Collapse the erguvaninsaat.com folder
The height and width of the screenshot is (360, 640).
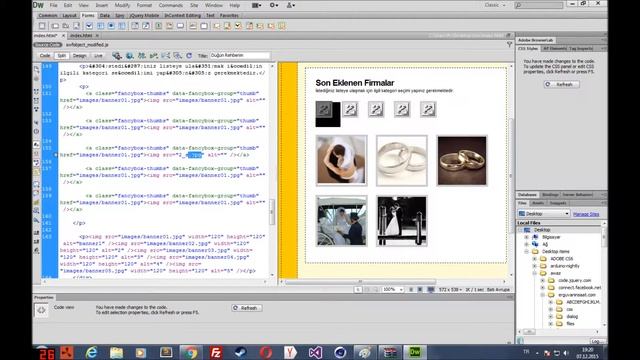click(x=543, y=295)
